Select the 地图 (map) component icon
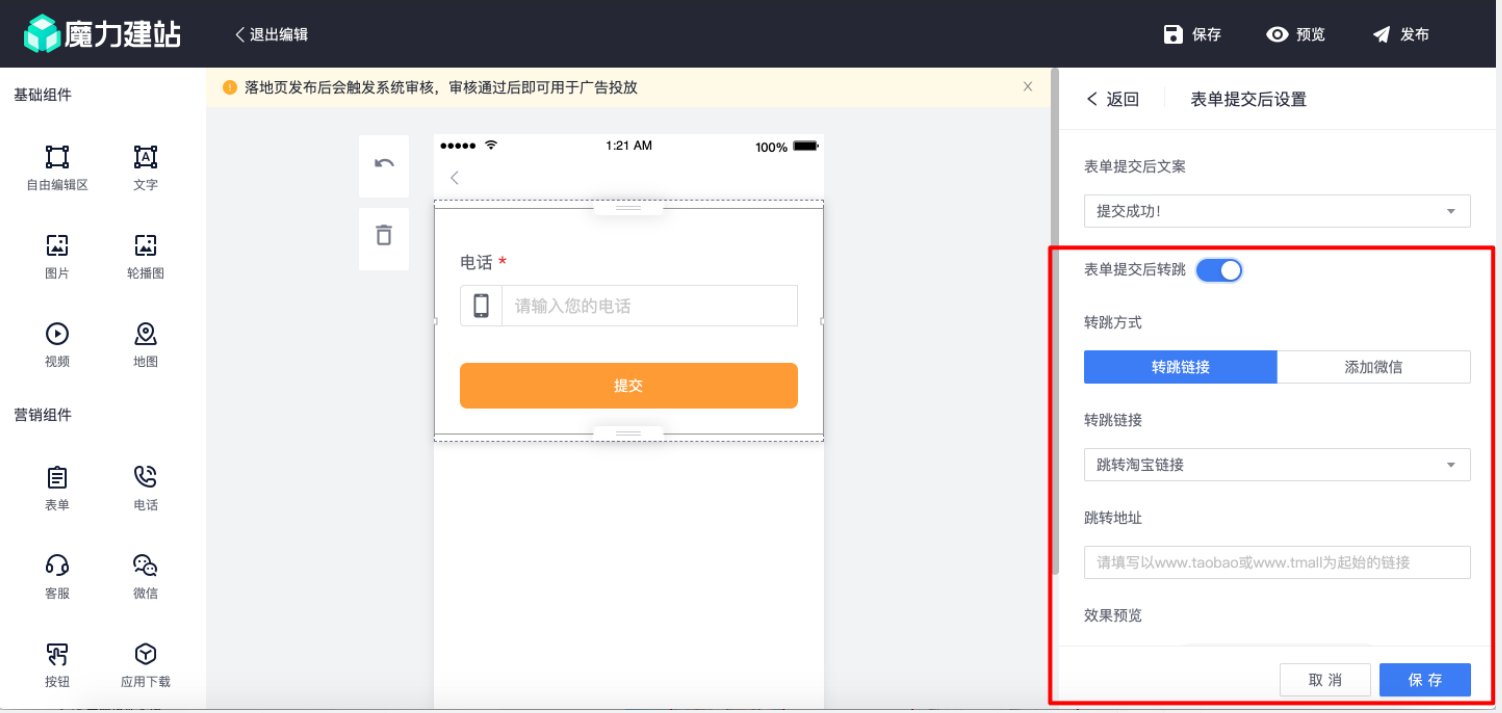The width and height of the screenshot is (1502, 713). pos(145,335)
